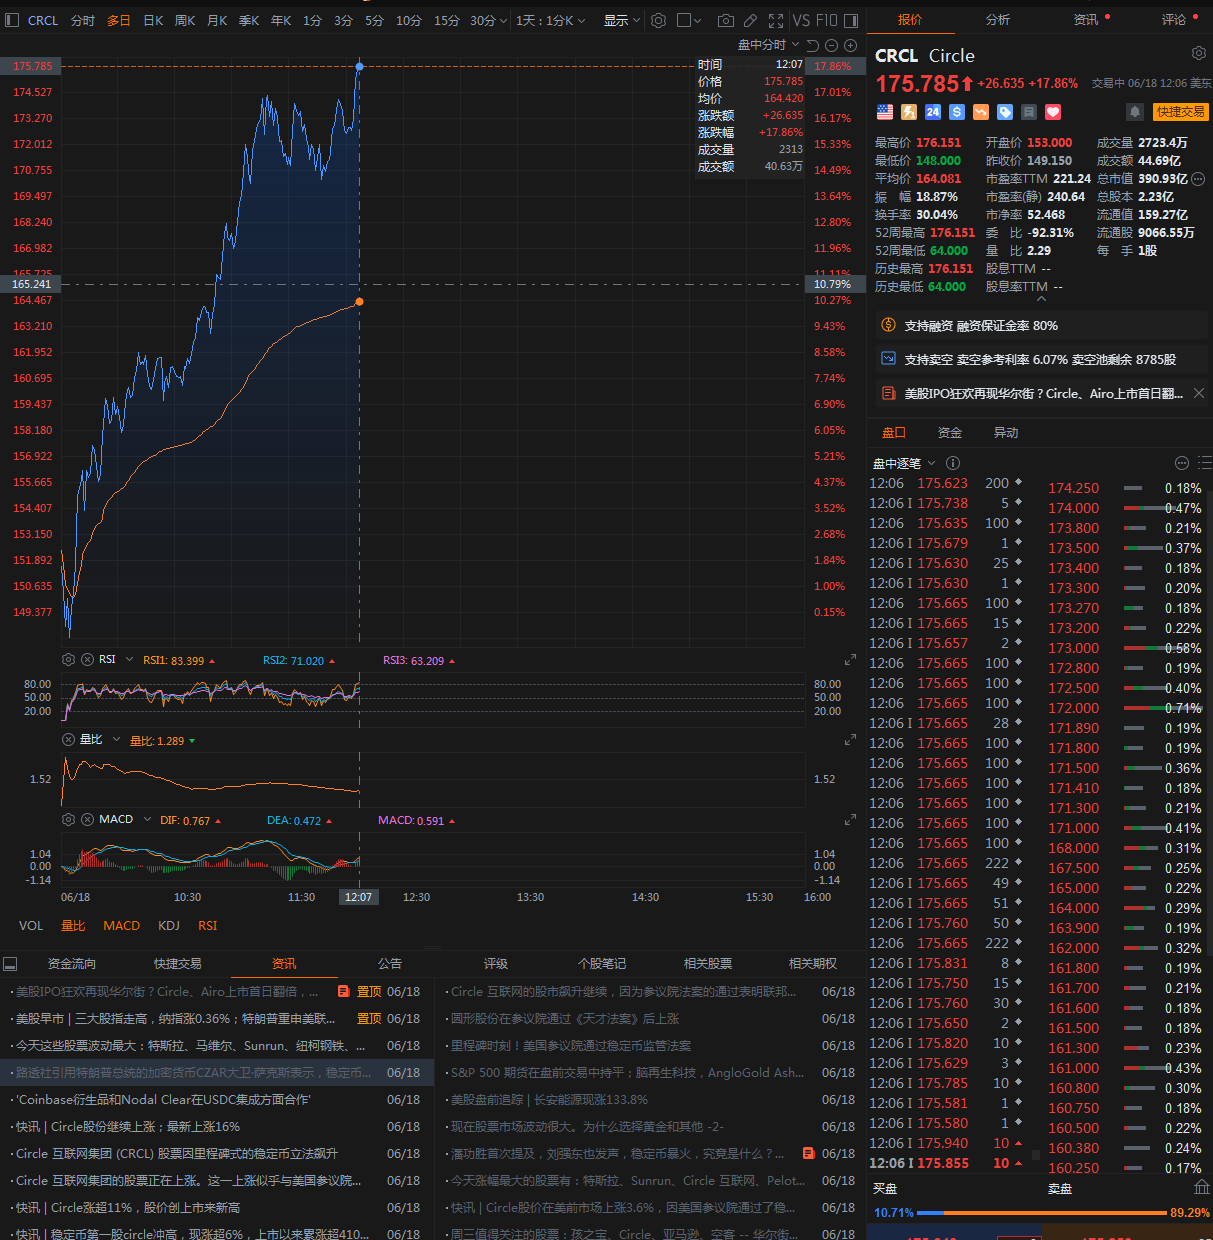Open 支持融资 margin rate row
Image resolution: width=1213 pixels, height=1240 pixels.
tap(1040, 325)
